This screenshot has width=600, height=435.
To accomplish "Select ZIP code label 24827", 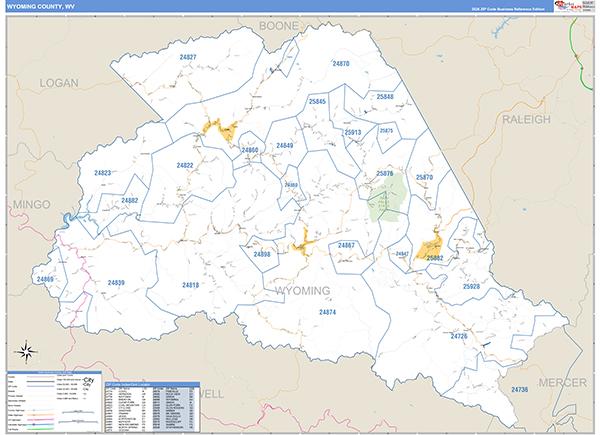I will [x=188, y=57].
